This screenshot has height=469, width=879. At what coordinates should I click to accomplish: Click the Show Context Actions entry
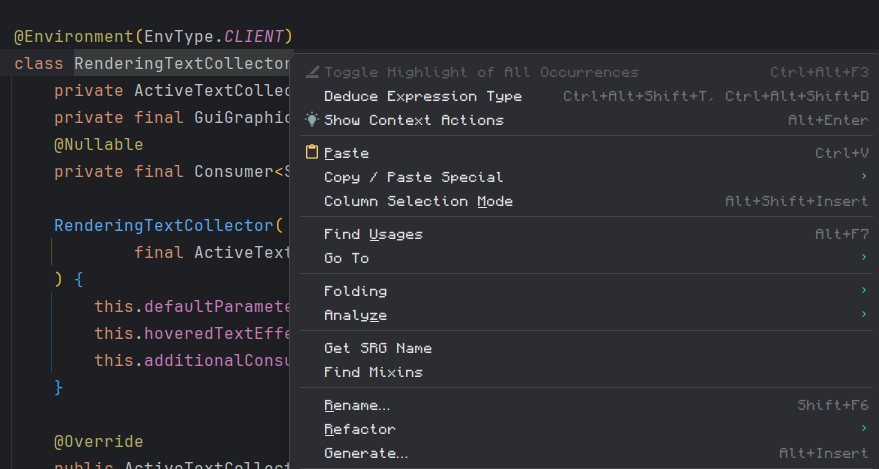[414, 120]
